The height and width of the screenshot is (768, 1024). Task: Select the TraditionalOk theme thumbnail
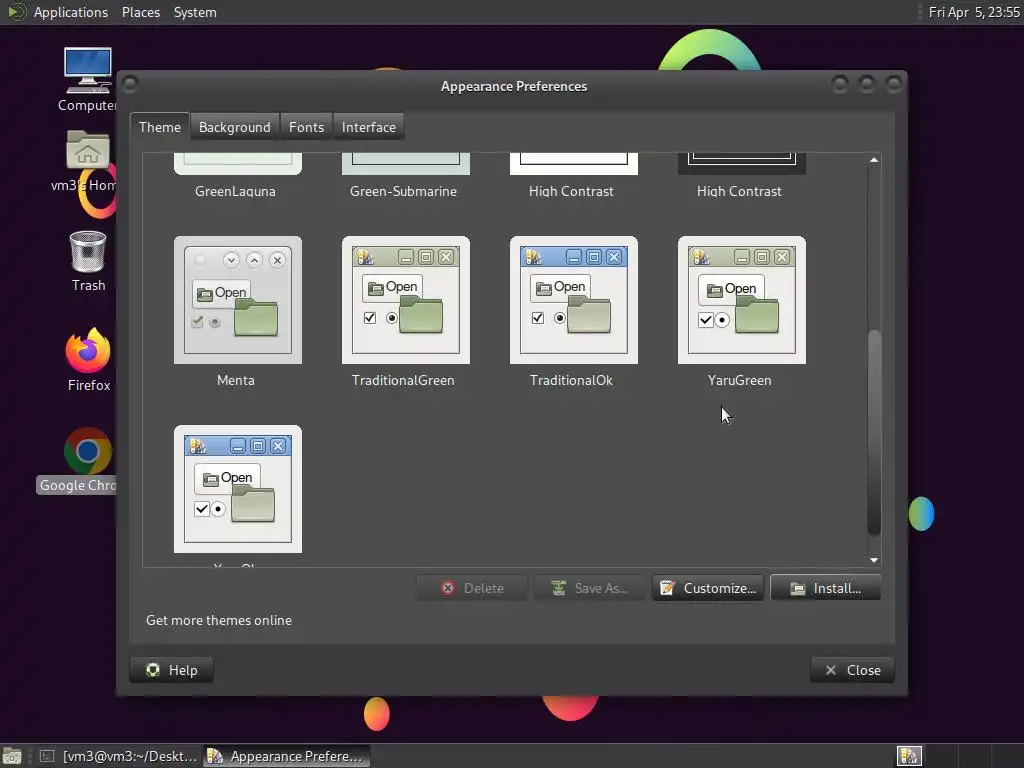click(x=573, y=300)
